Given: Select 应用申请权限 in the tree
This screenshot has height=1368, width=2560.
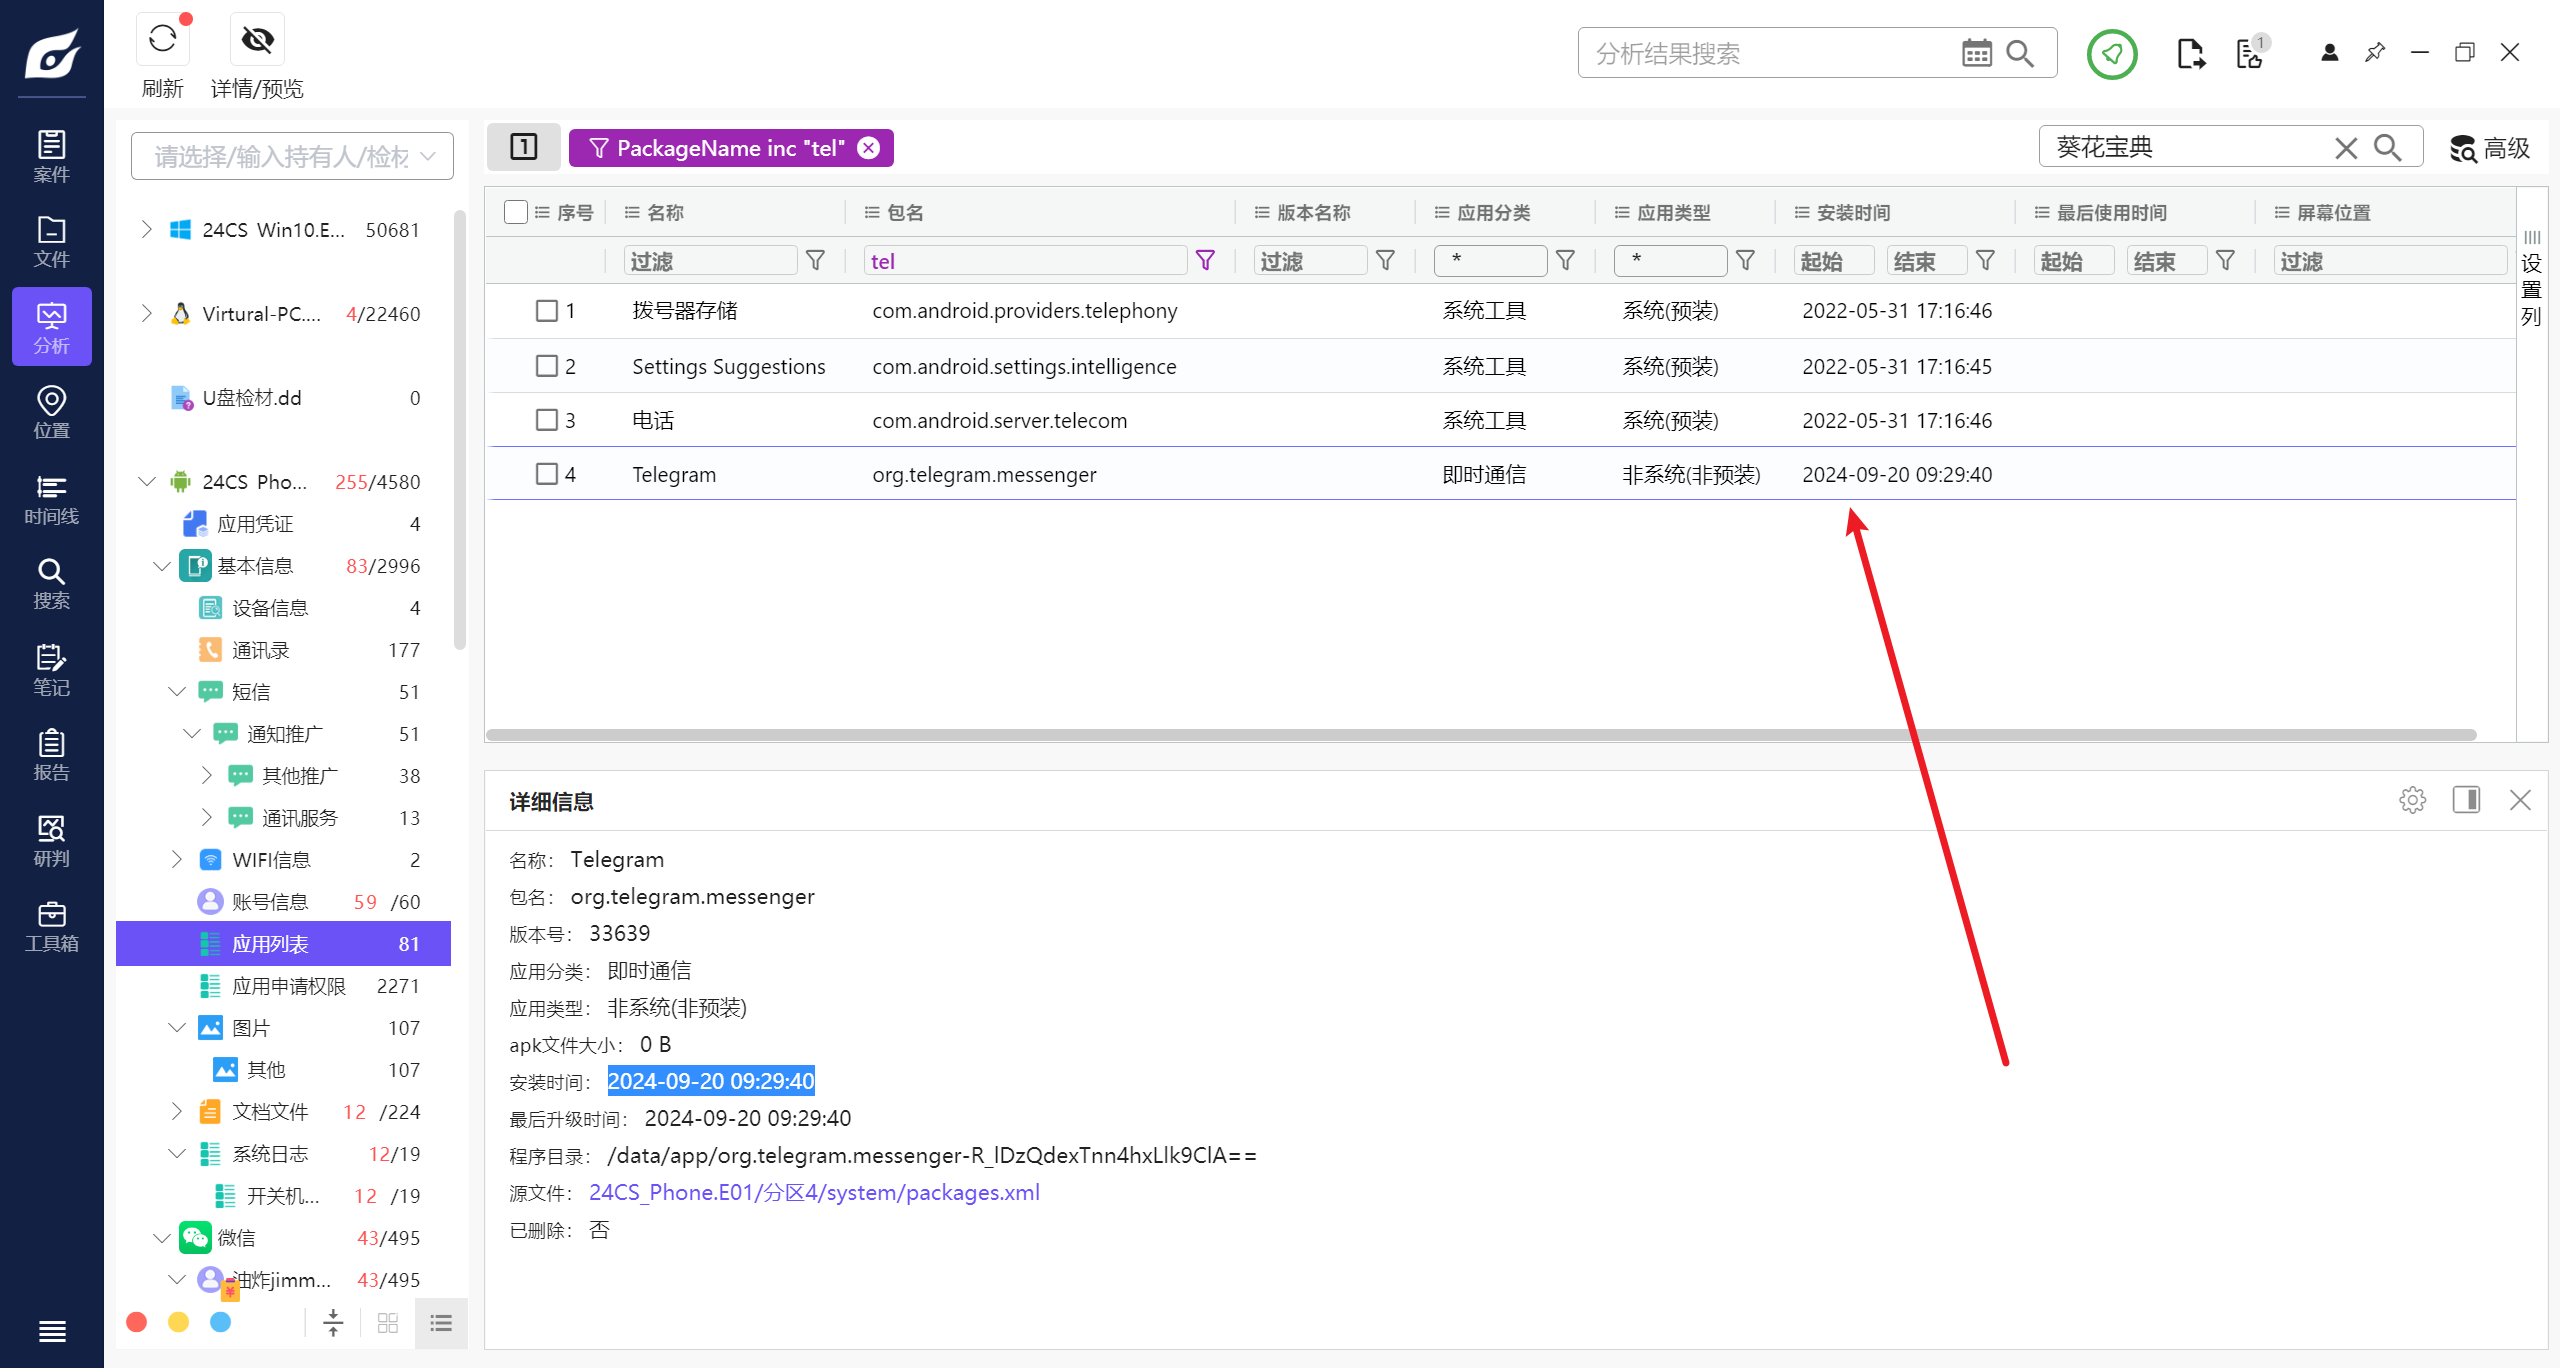Looking at the screenshot, I should pos(288,986).
